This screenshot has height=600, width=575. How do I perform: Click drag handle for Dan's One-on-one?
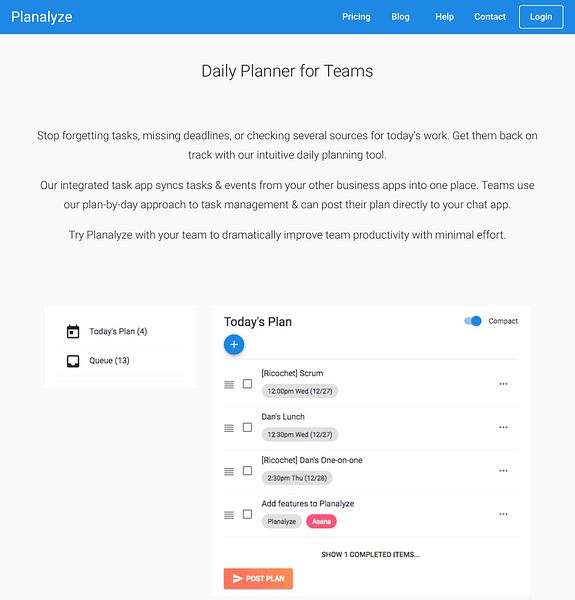229,471
